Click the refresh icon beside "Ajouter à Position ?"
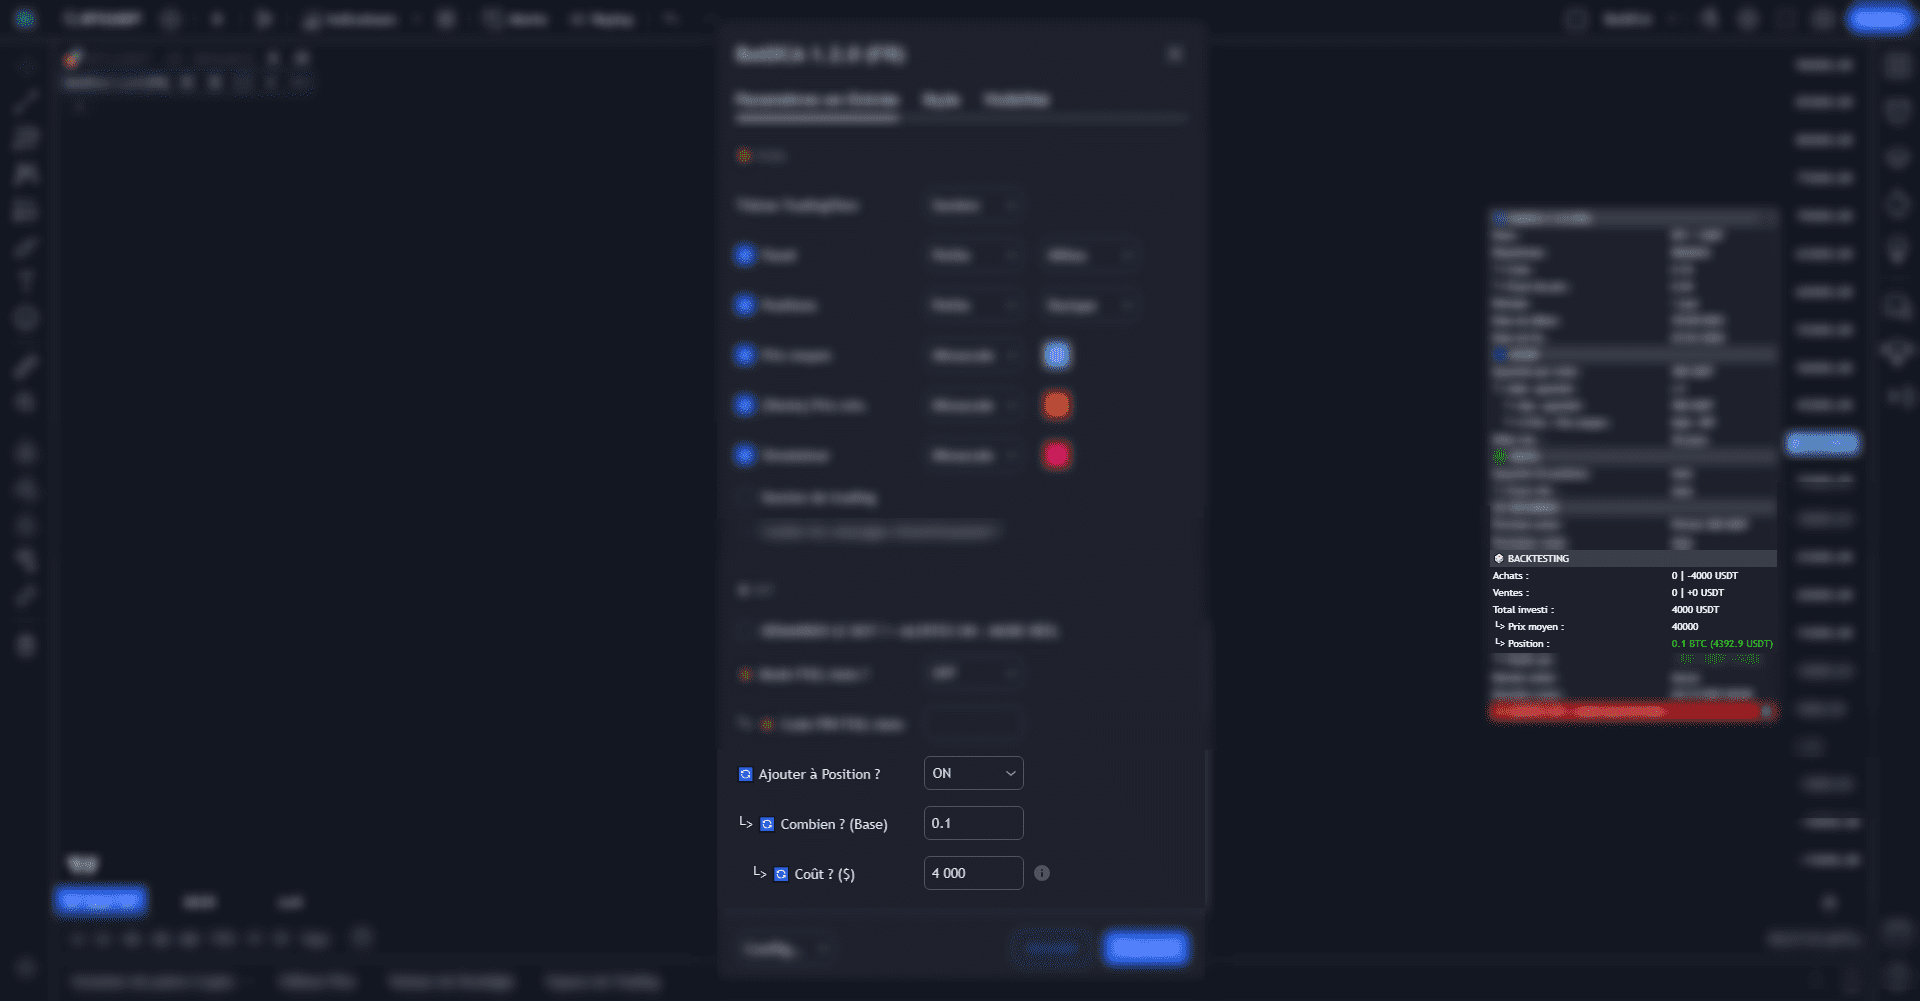The image size is (1920, 1001). point(745,774)
